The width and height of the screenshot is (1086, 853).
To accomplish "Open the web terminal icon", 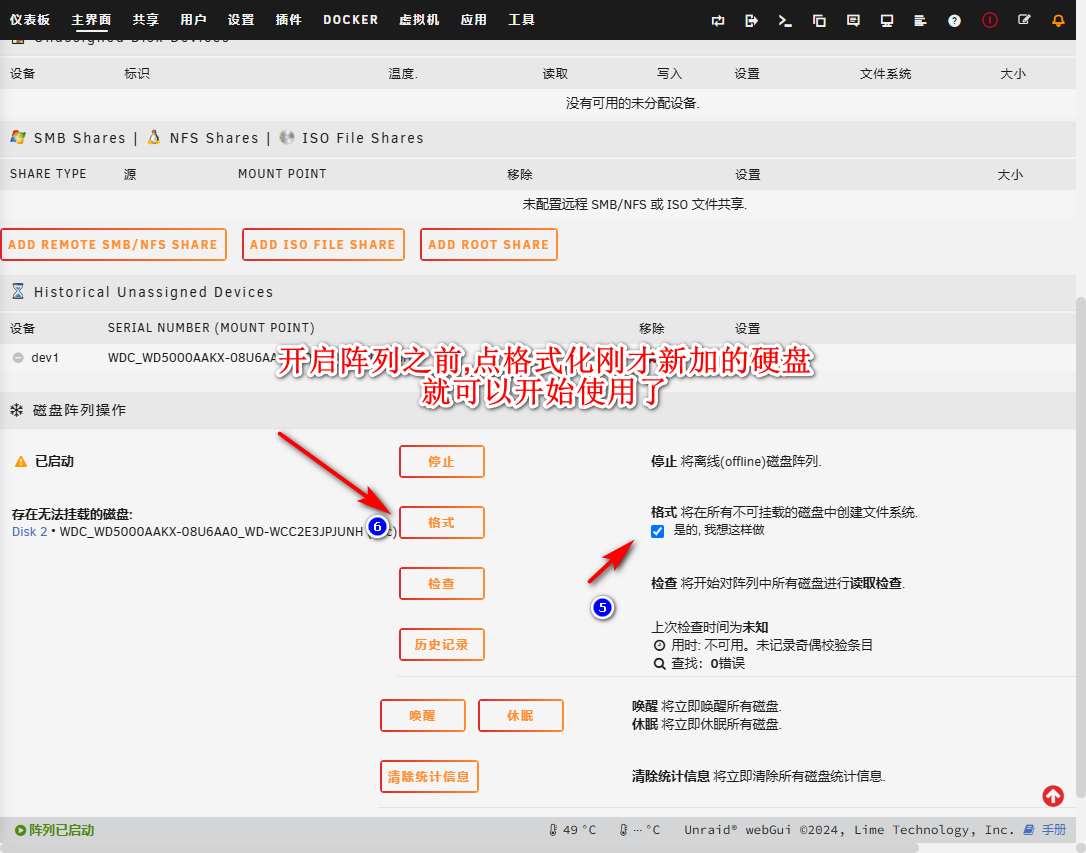I will pyautogui.click(x=785, y=20).
